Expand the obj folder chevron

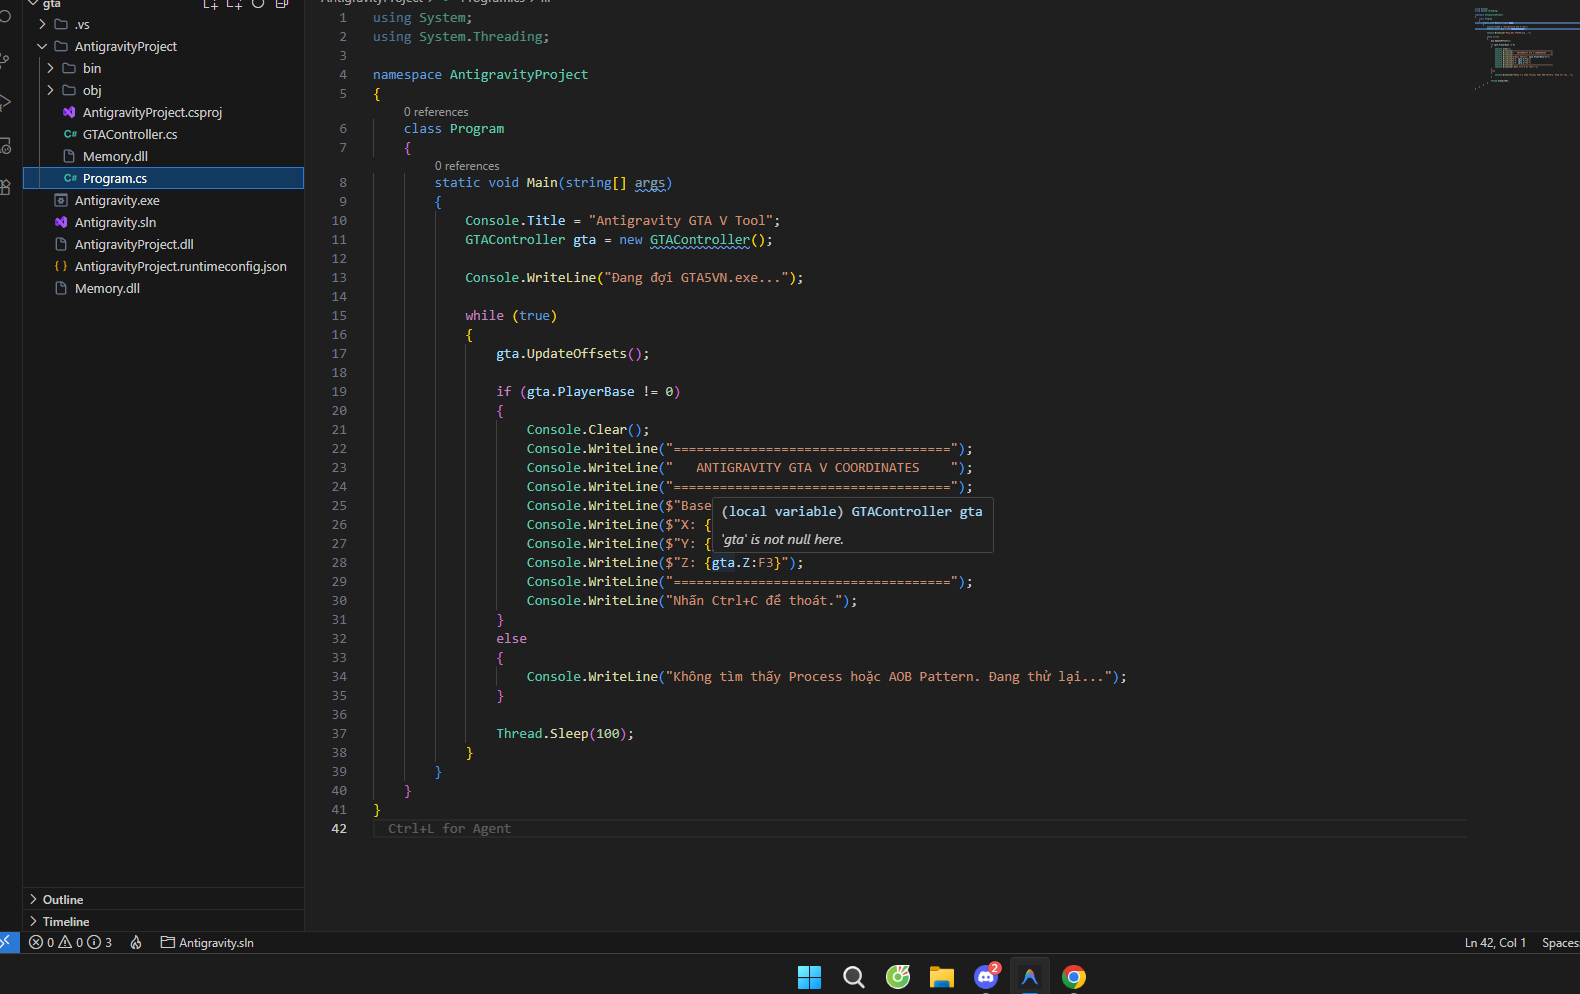[50, 90]
